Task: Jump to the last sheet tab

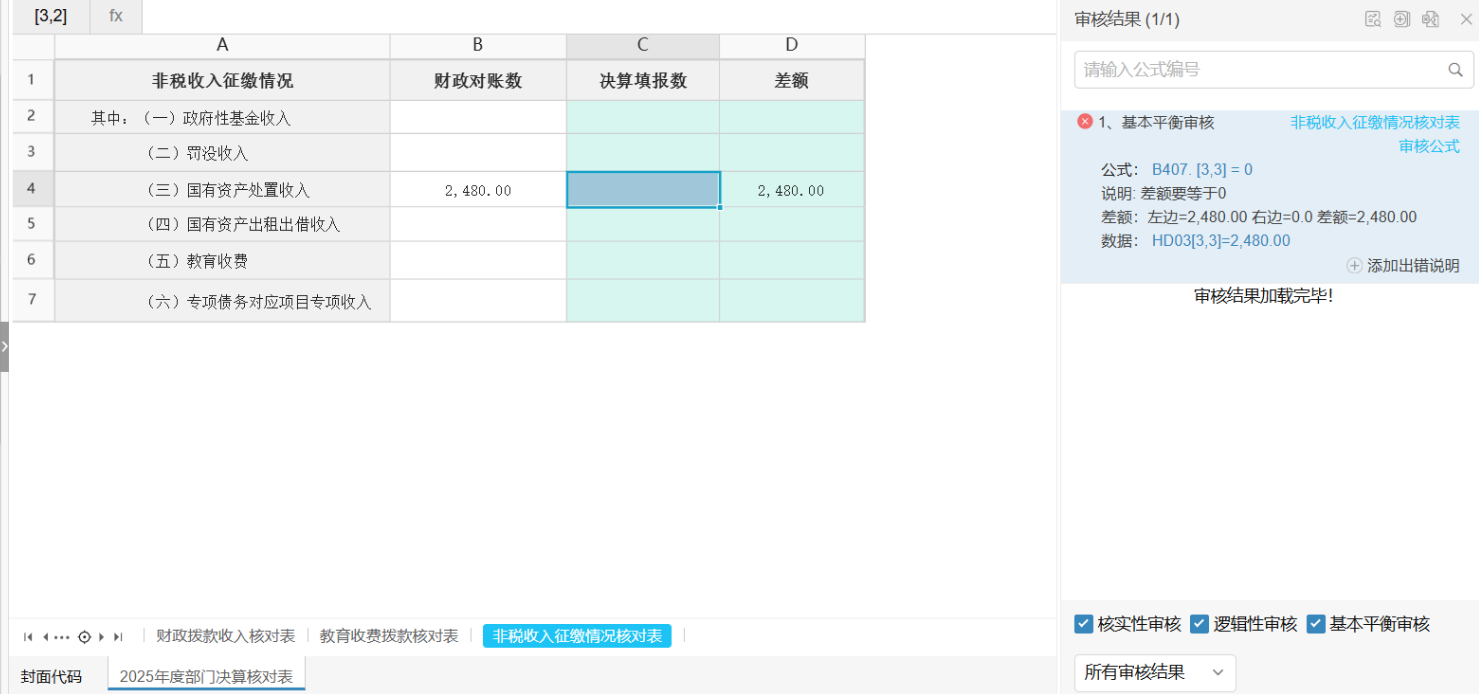Action: click(118, 637)
